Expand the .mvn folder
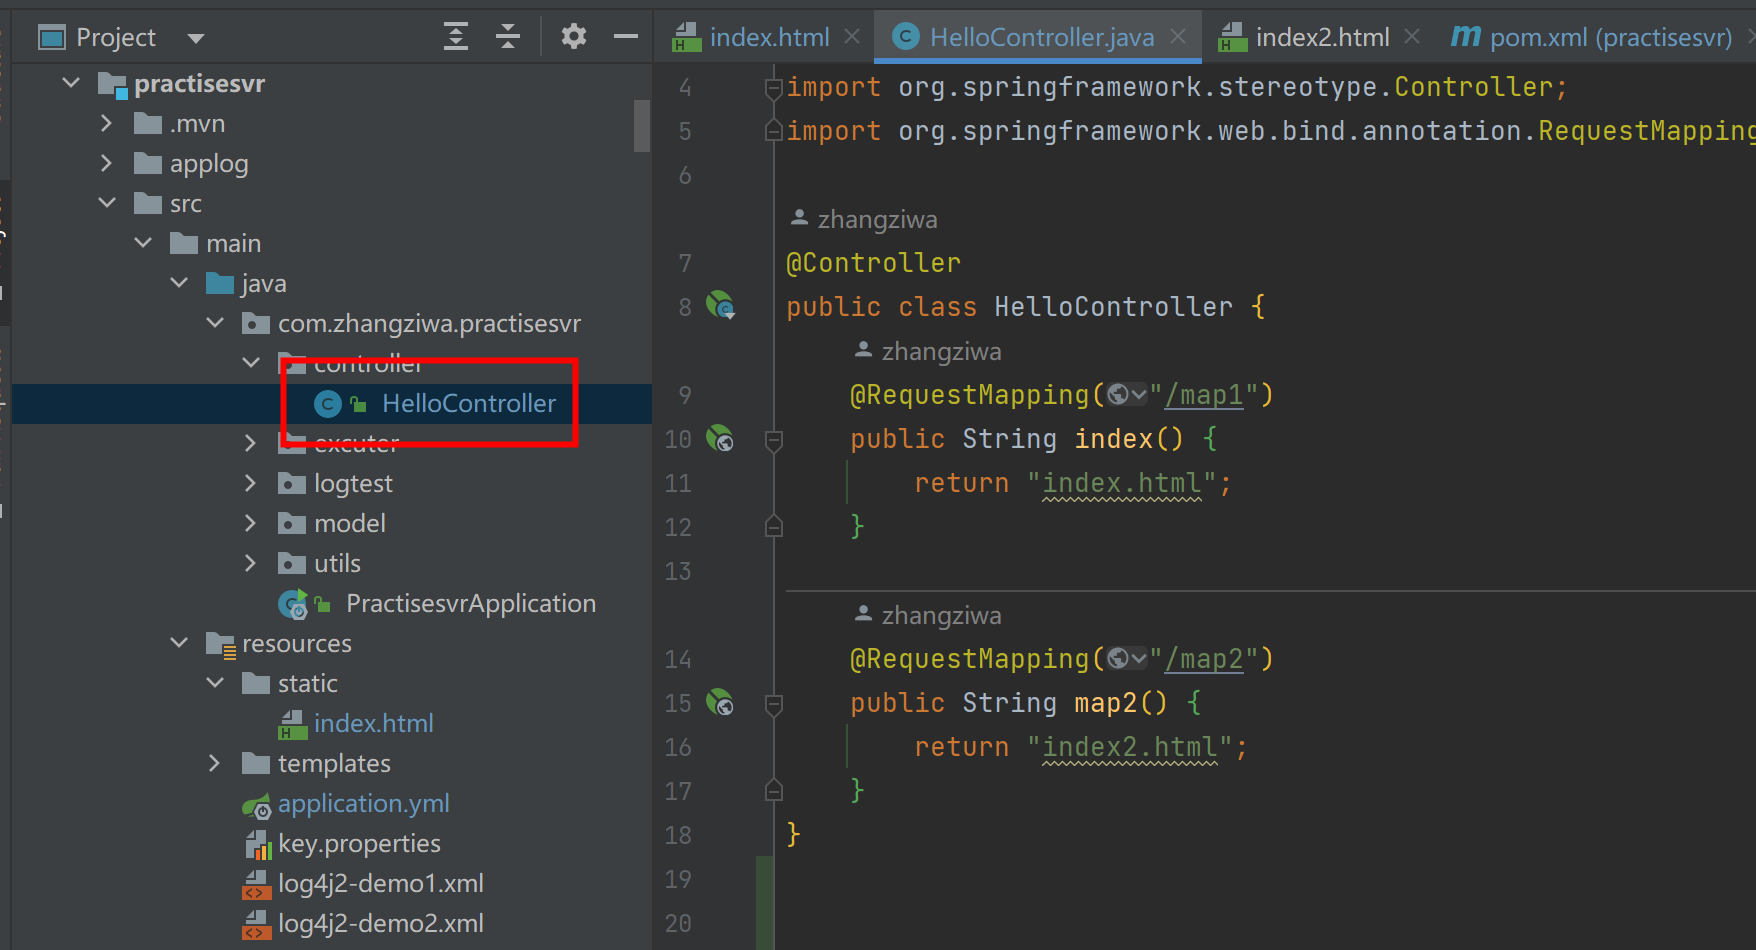Viewport: 1756px width, 950px height. 107,123
